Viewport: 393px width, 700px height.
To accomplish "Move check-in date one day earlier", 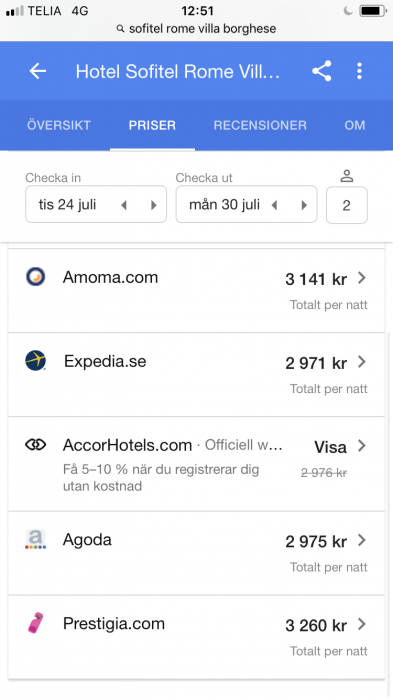I will [x=124, y=205].
